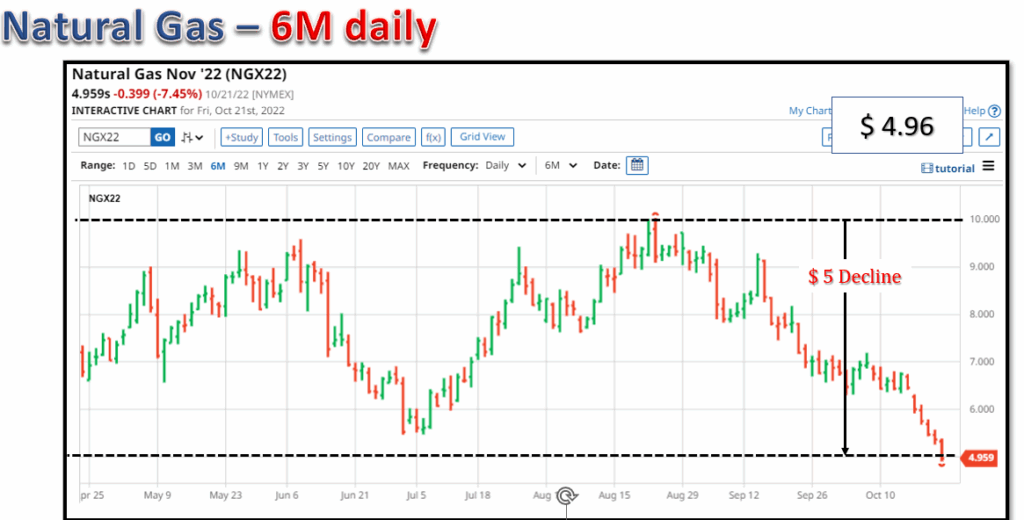Expand the Frequency Daily dropdown
The width and height of the screenshot is (1024, 520).
coord(505,165)
